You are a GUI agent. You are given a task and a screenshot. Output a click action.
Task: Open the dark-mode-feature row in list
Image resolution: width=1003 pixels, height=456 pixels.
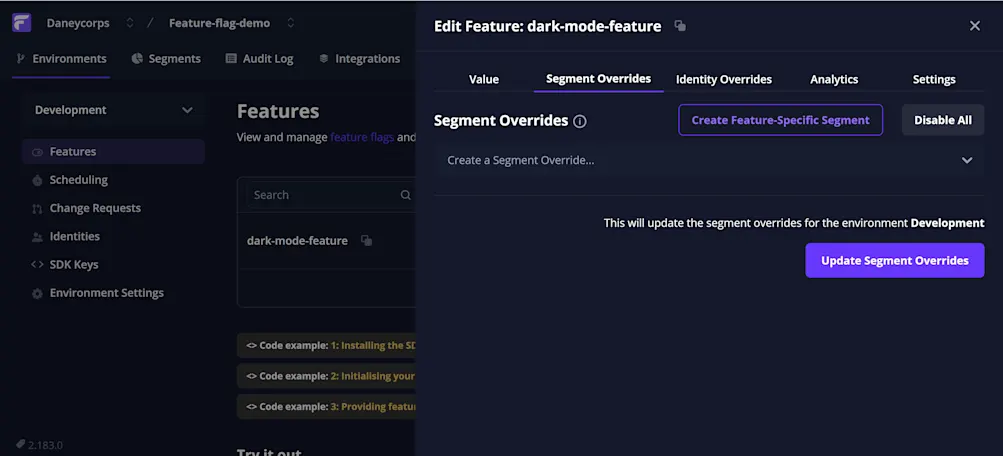coord(326,241)
